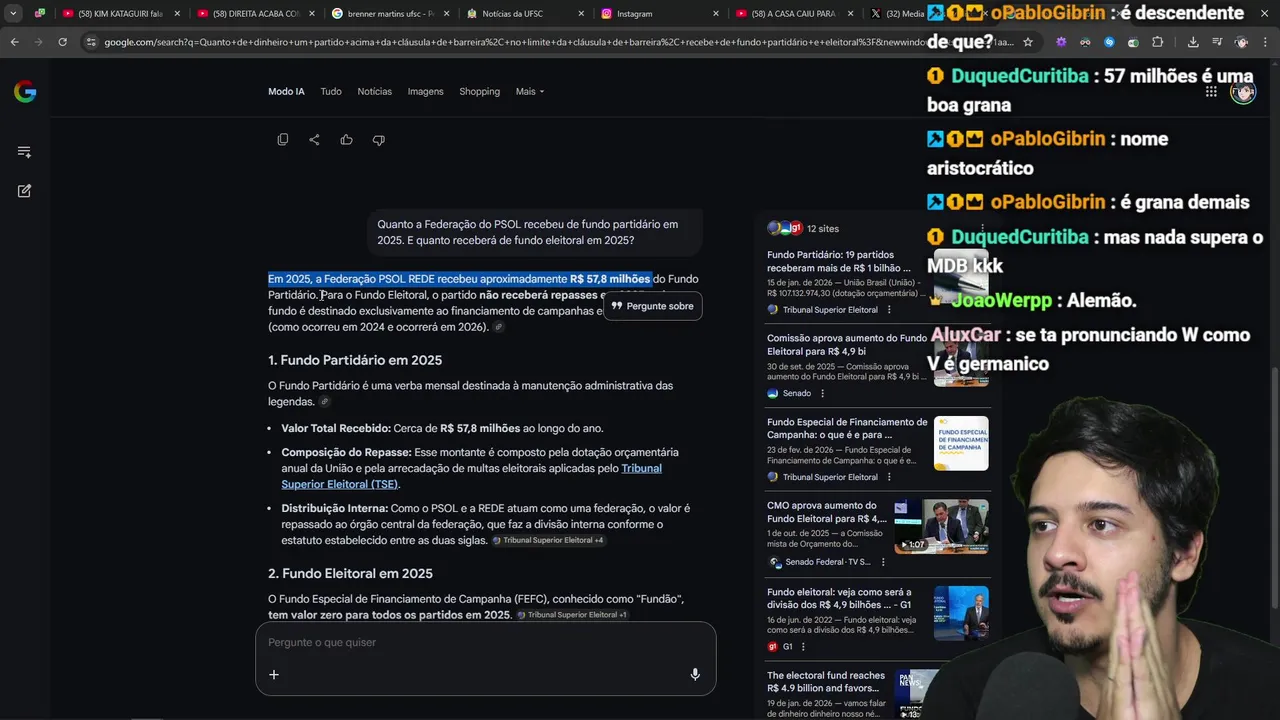1280x720 pixels.
Task: Give thumbs up to the answer
Action: pos(346,140)
